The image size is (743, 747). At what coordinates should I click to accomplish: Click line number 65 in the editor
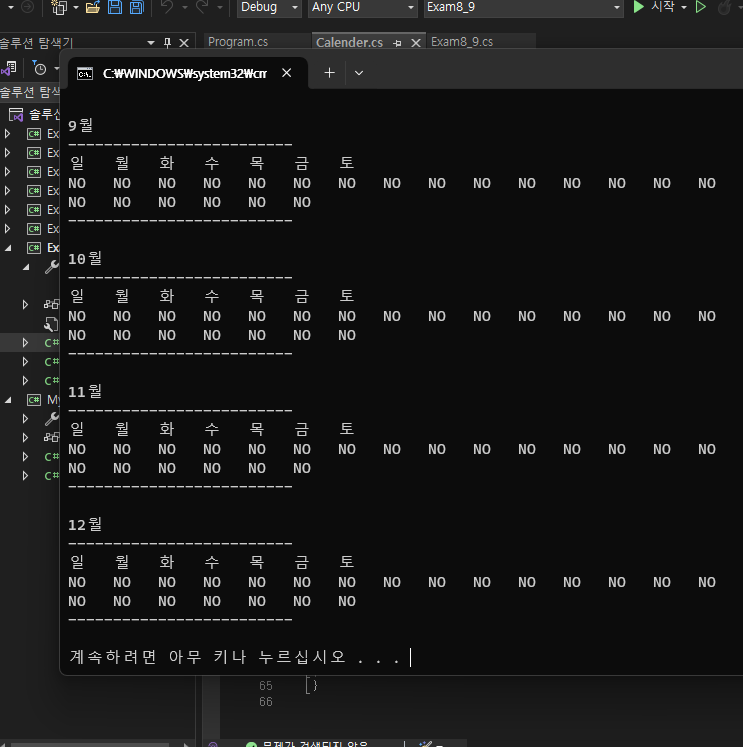point(266,686)
